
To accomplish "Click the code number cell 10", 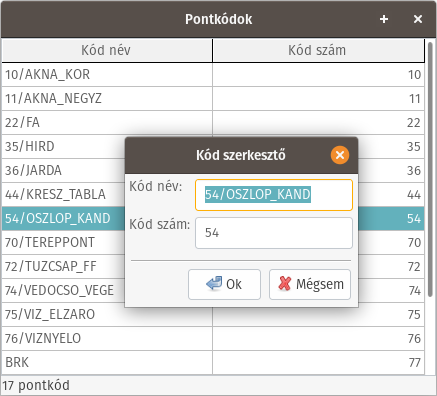I will click(318, 75).
